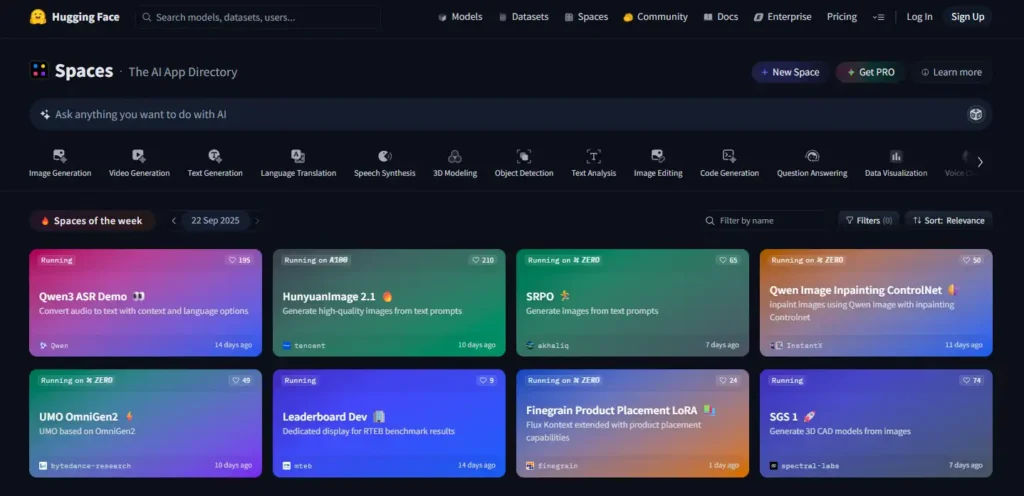This screenshot has width=1024, height=496.
Task: Open the Models nav item
Action: 460,17
